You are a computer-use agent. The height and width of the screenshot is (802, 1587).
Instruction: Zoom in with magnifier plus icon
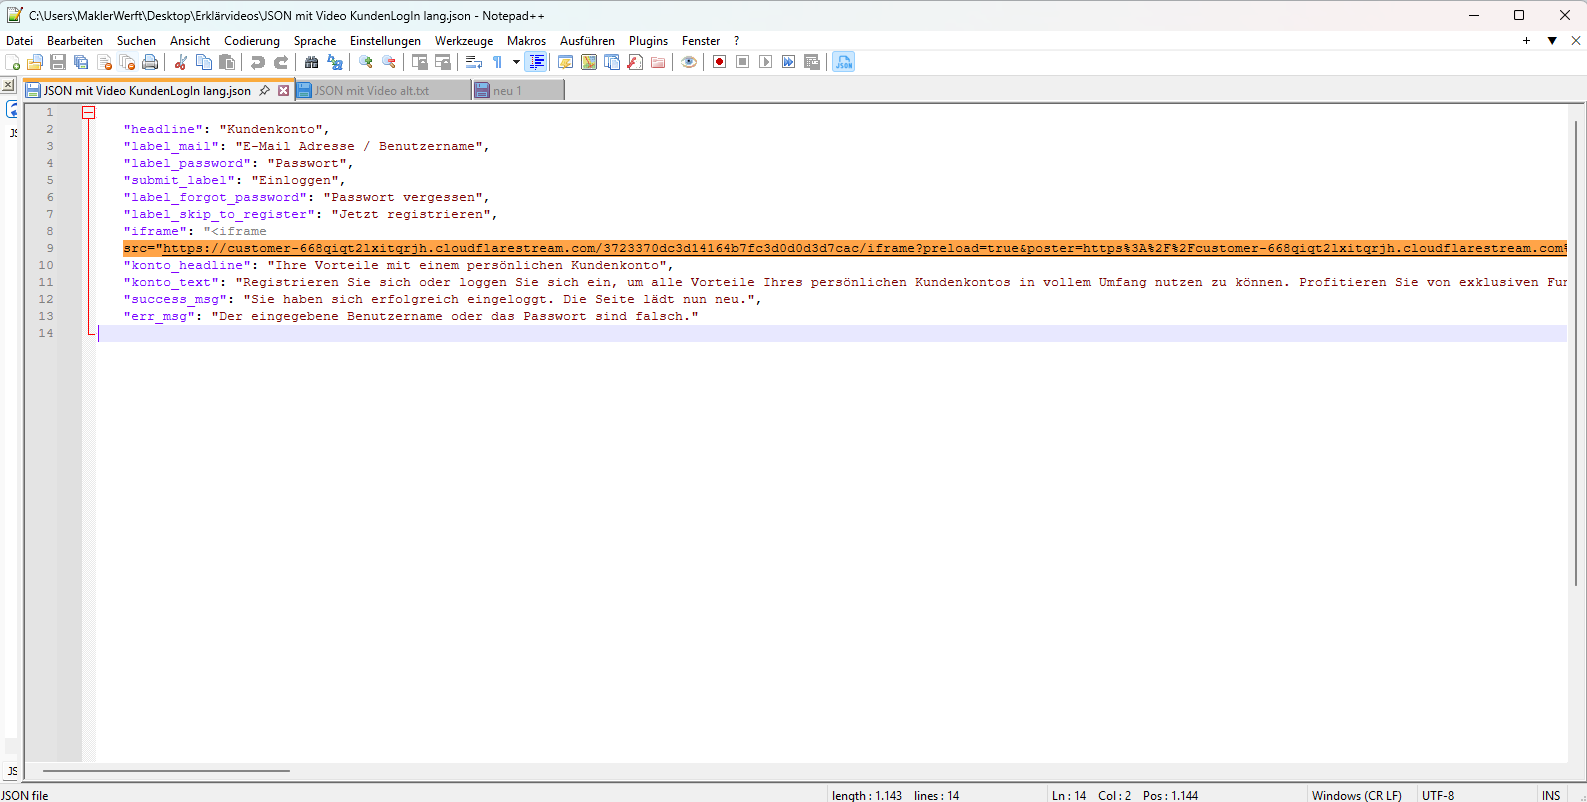366,62
